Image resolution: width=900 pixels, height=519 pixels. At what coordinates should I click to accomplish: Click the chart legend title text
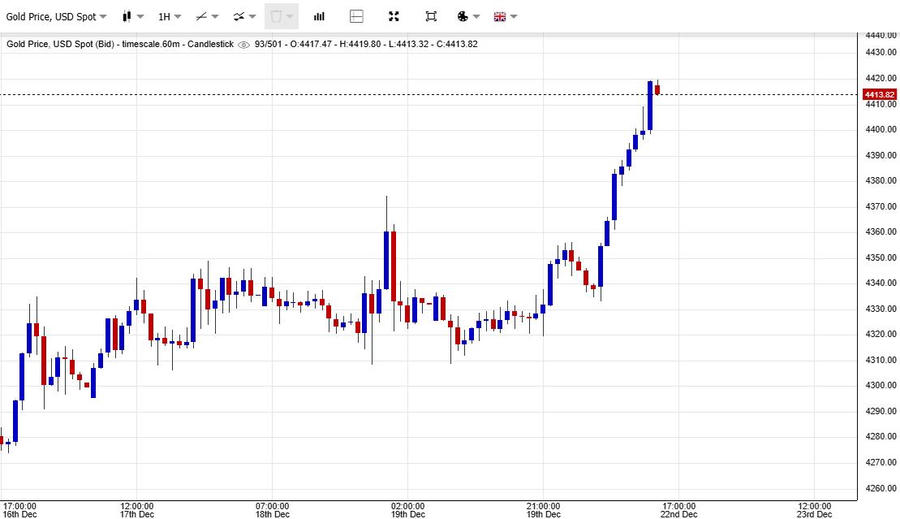click(120, 44)
